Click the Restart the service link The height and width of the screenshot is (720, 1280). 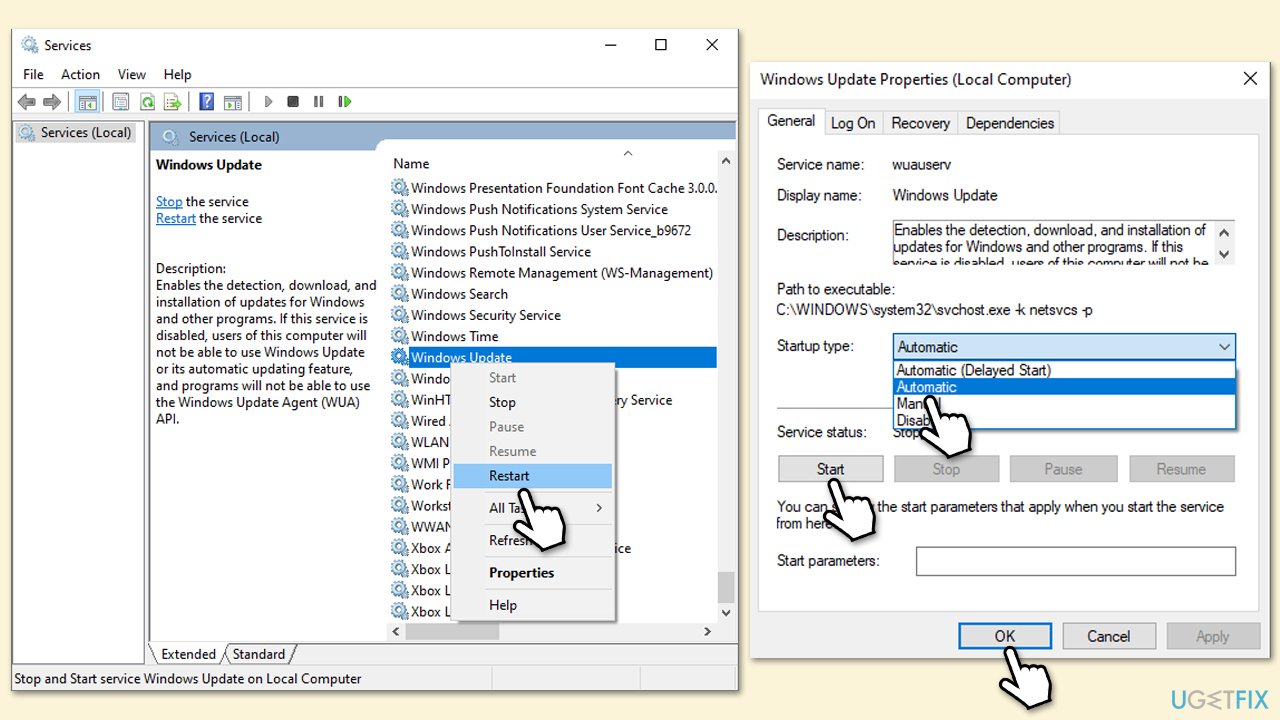176,218
